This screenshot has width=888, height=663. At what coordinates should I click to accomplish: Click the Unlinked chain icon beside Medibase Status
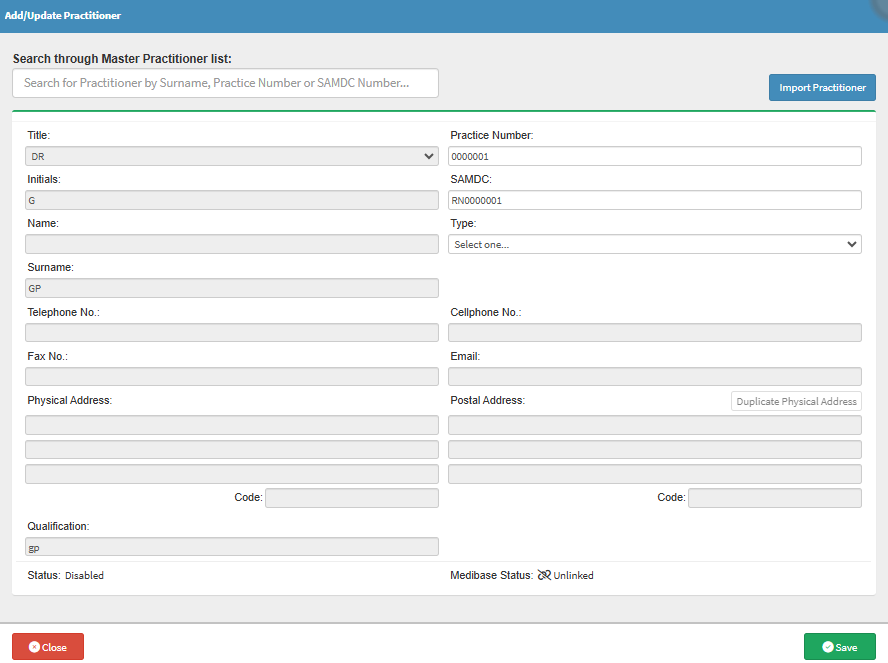pyautogui.click(x=544, y=575)
